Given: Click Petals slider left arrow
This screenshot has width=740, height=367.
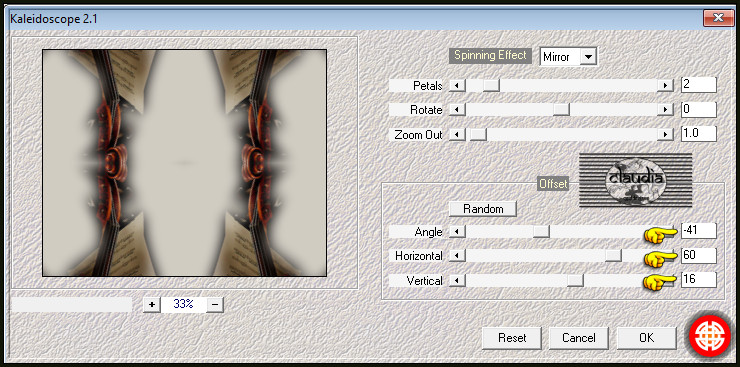Looking at the screenshot, I should [x=457, y=85].
